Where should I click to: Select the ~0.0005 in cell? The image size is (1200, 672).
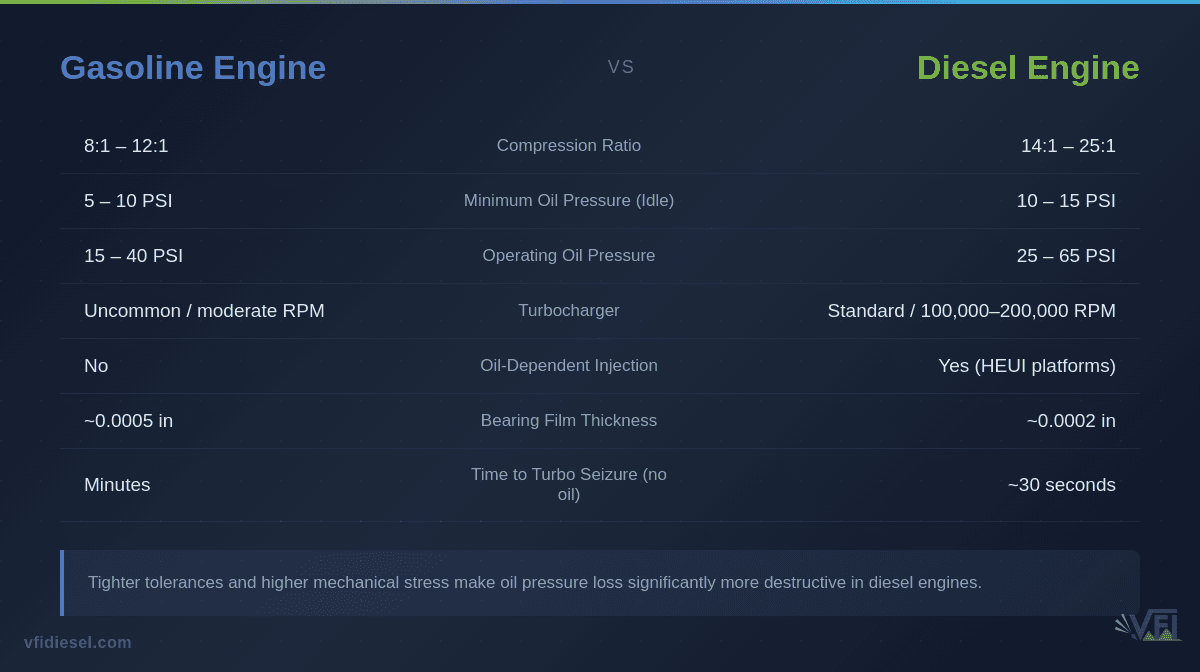coord(128,420)
